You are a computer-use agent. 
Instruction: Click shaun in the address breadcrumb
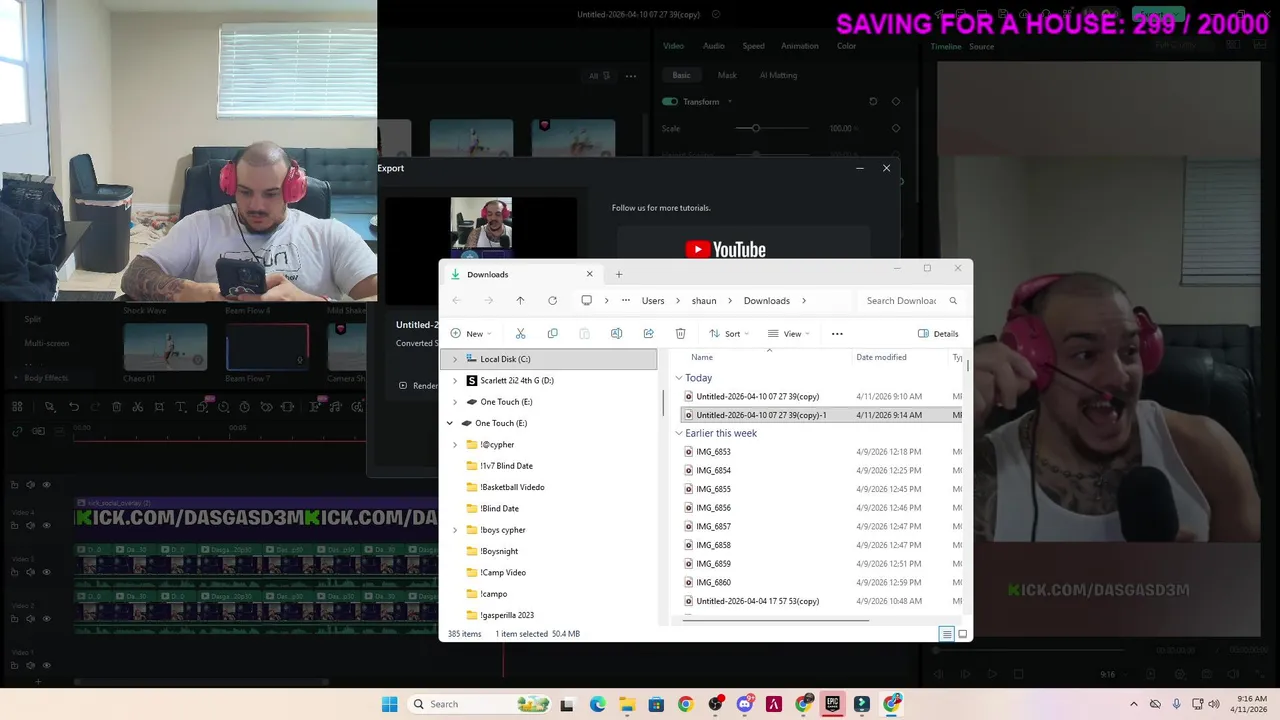click(x=704, y=301)
